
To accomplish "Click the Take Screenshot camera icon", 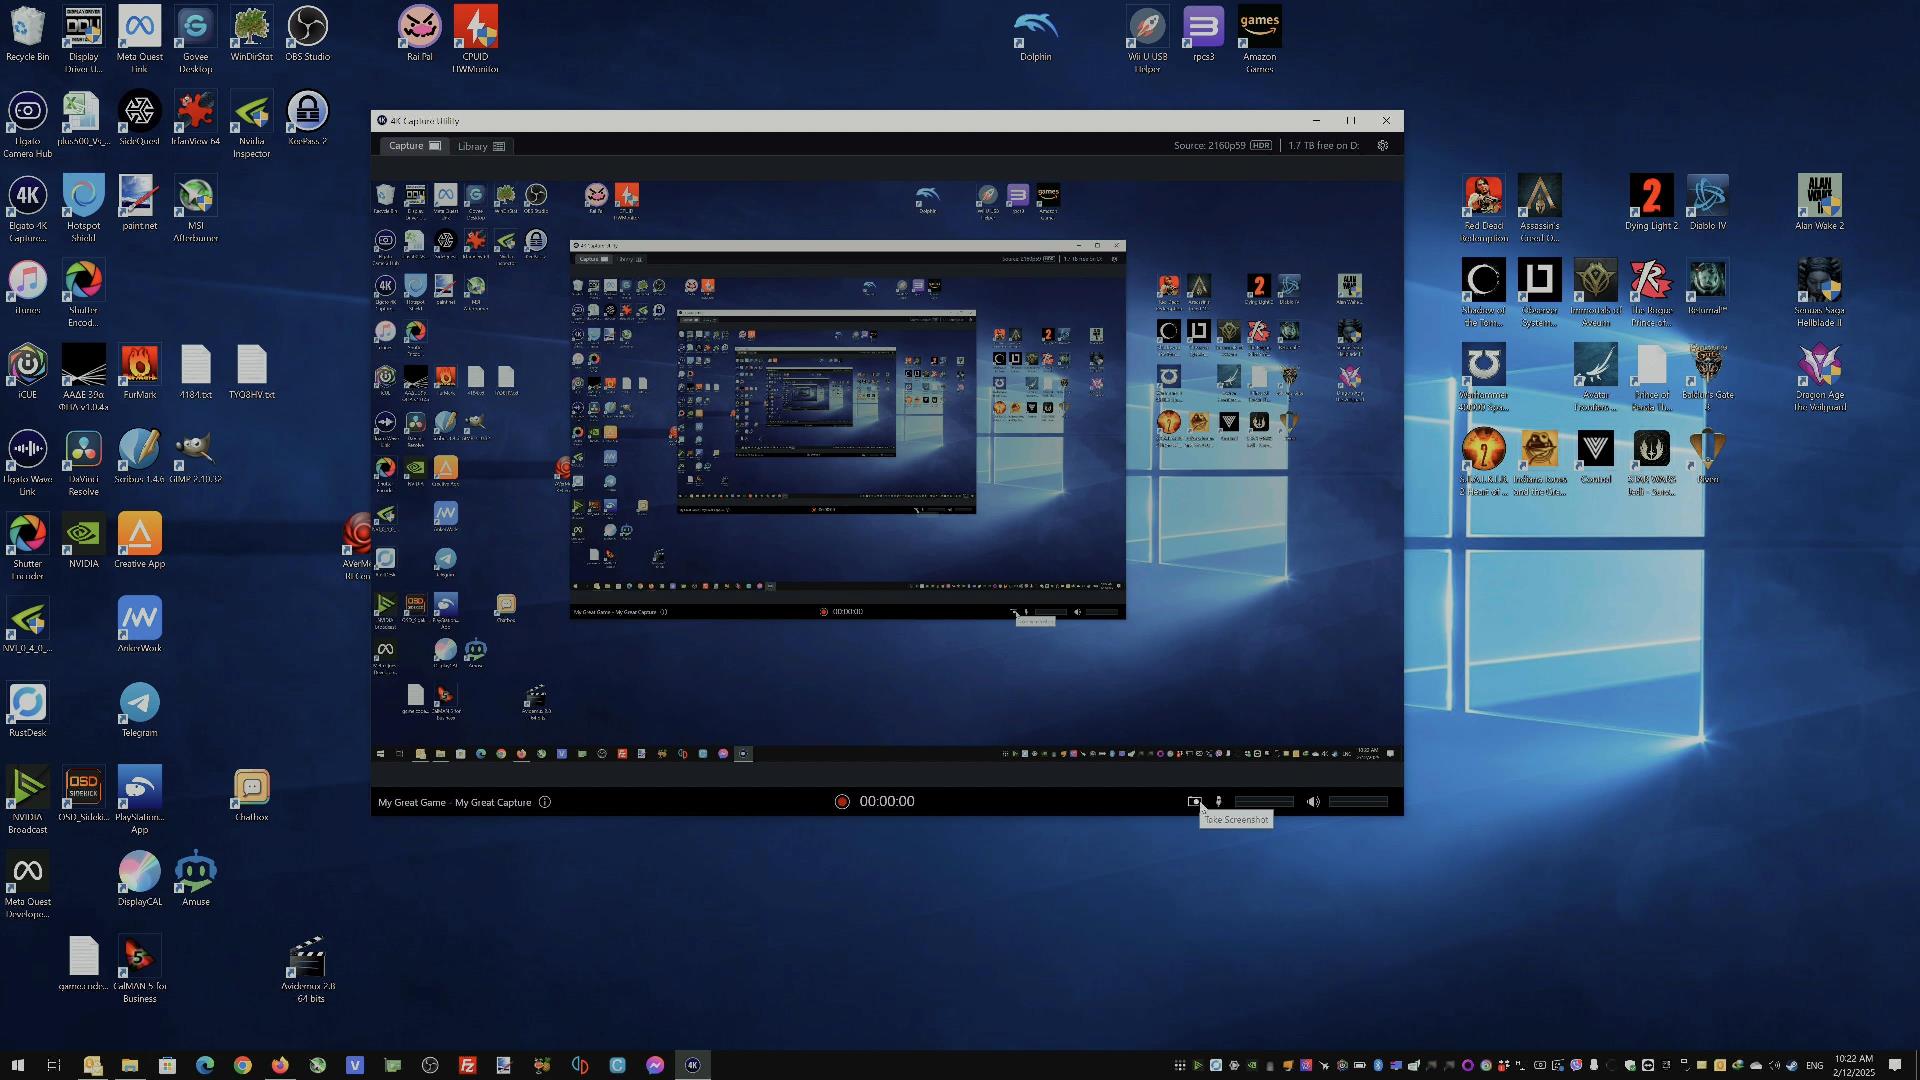I will point(1193,802).
